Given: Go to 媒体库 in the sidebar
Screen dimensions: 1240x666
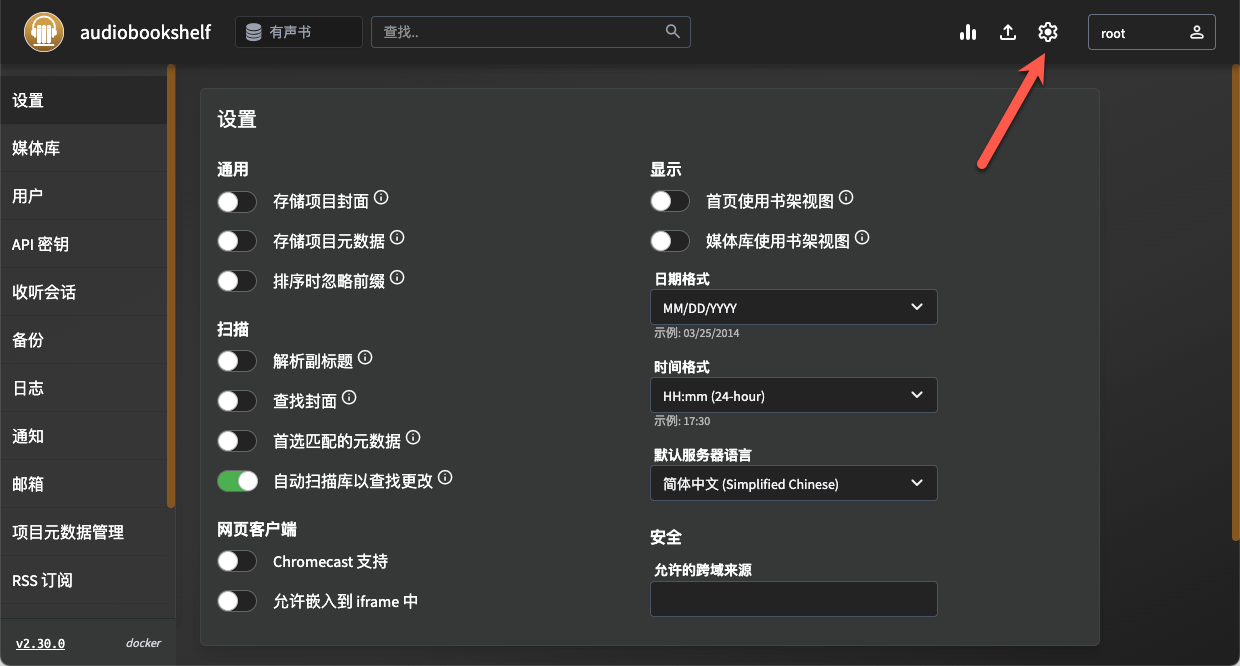Looking at the screenshot, I should click(36, 148).
